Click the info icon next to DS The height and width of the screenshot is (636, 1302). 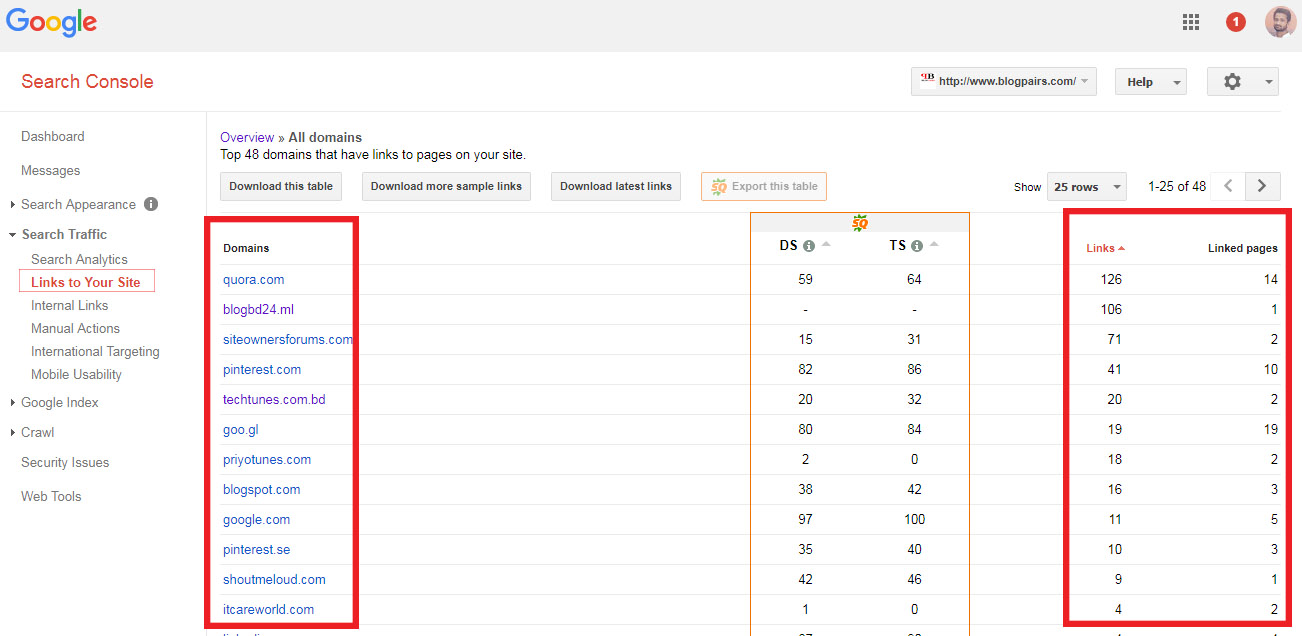(x=808, y=246)
